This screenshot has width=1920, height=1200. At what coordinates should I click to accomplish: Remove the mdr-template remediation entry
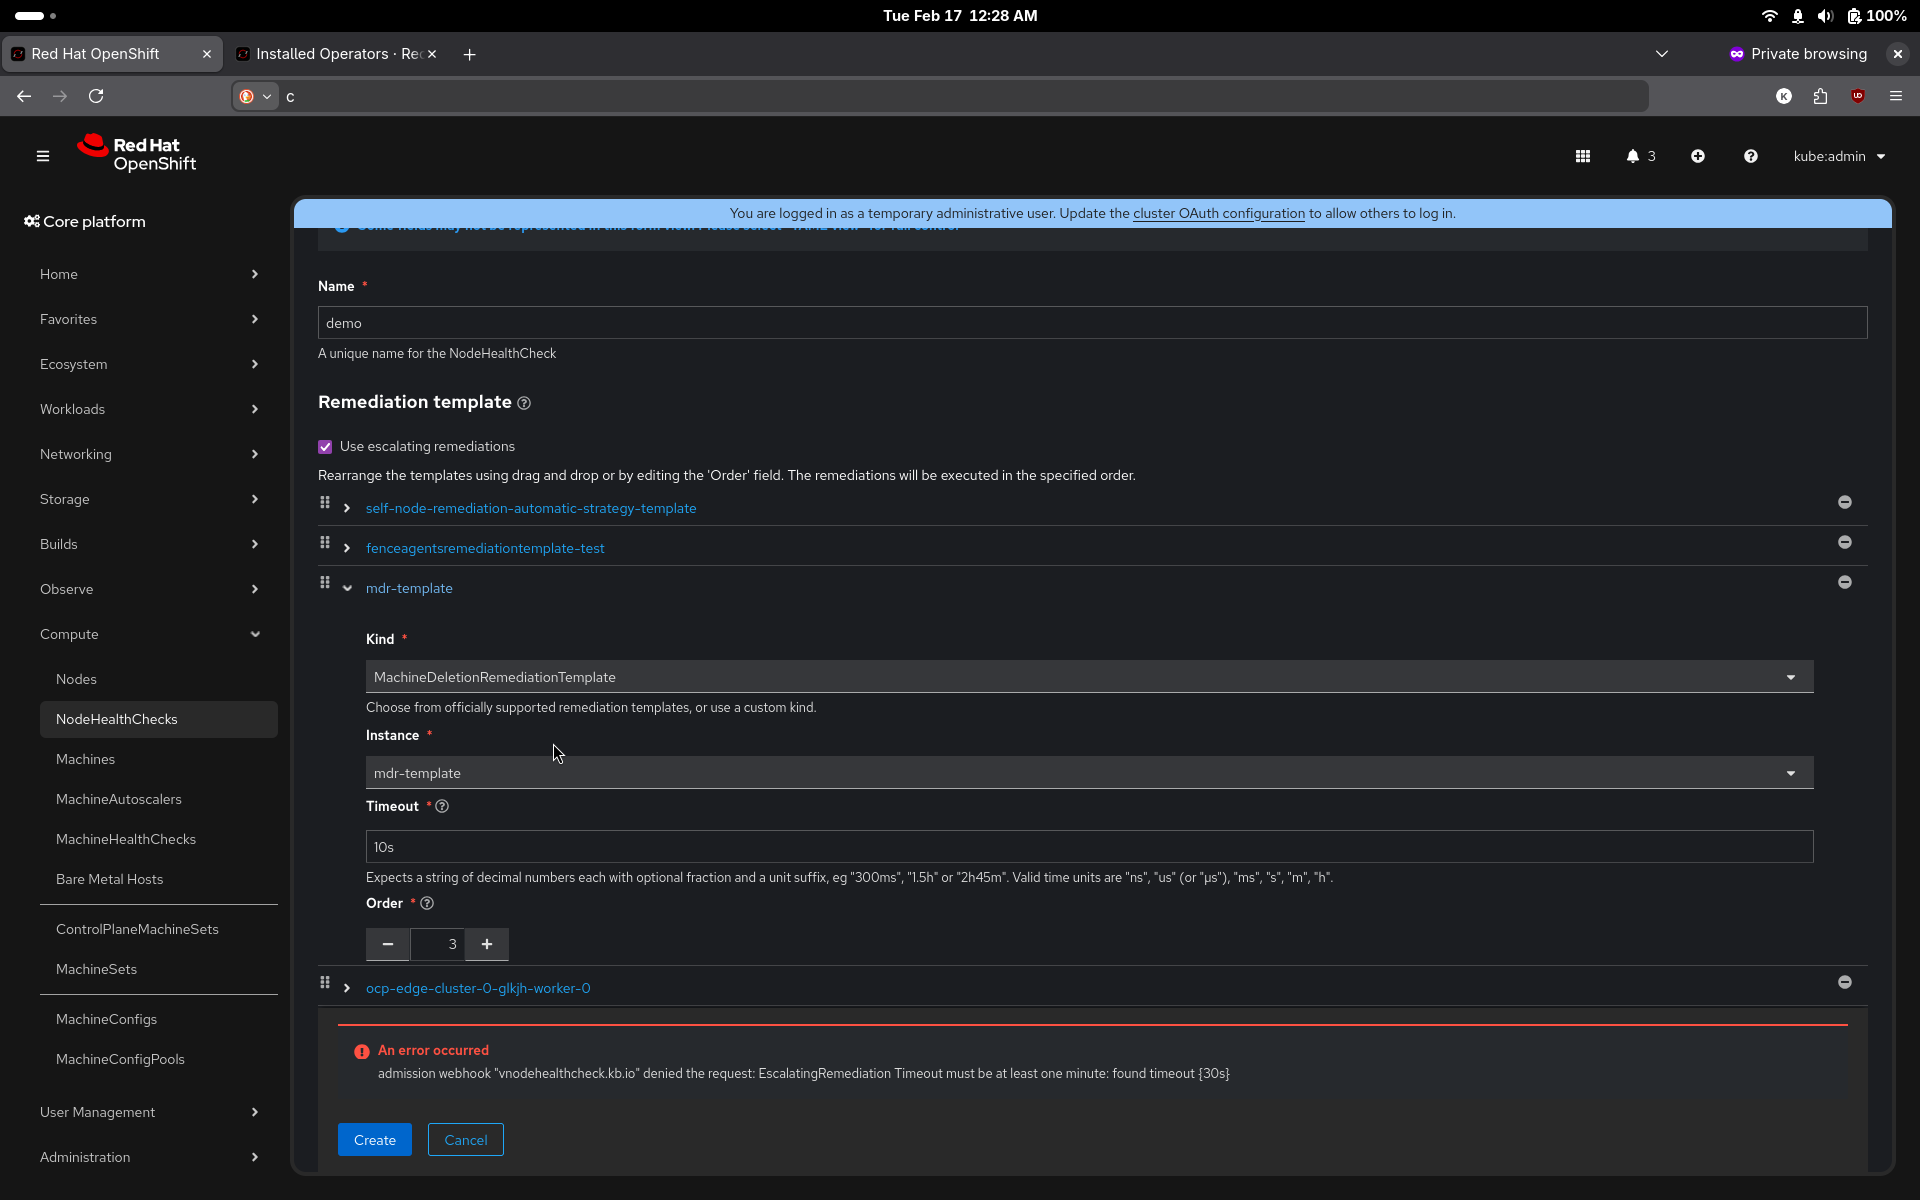tap(1844, 582)
